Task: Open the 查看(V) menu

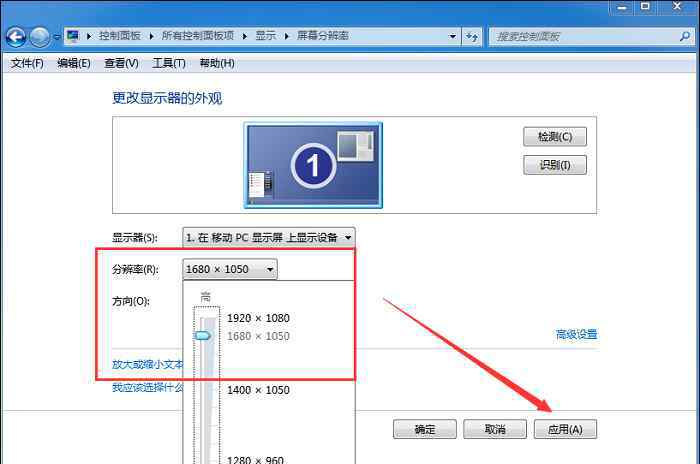Action: (x=121, y=63)
